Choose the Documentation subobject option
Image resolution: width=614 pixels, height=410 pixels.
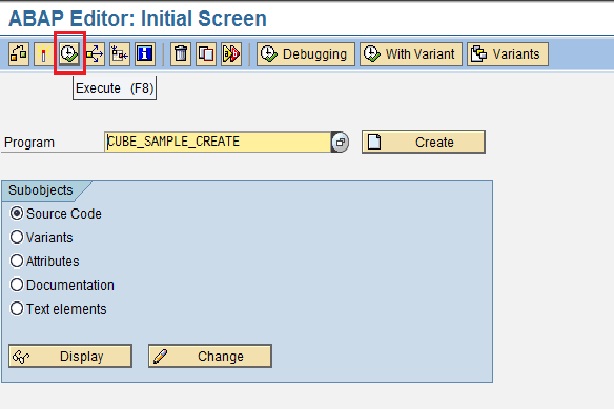click(x=17, y=285)
